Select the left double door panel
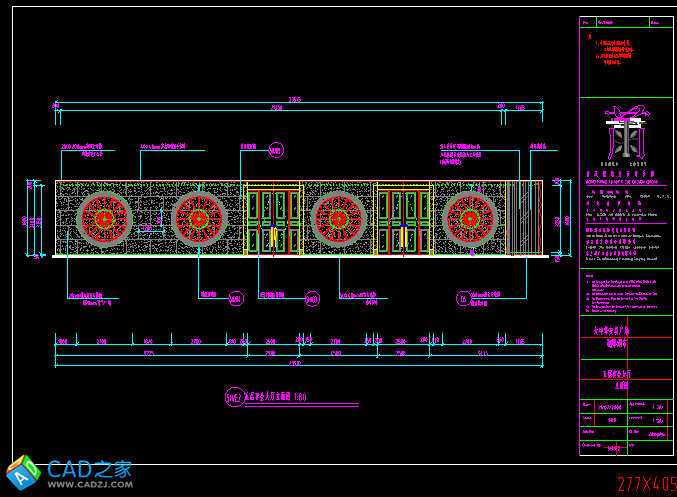The height and width of the screenshot is (497, 677). click(272, 220)
